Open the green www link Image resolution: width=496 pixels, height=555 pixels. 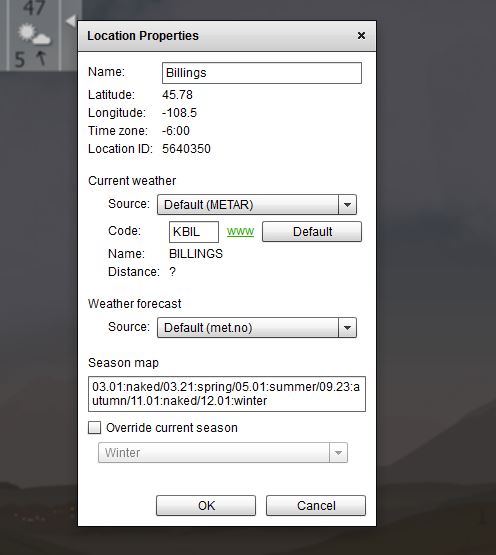tap(240, 231)
